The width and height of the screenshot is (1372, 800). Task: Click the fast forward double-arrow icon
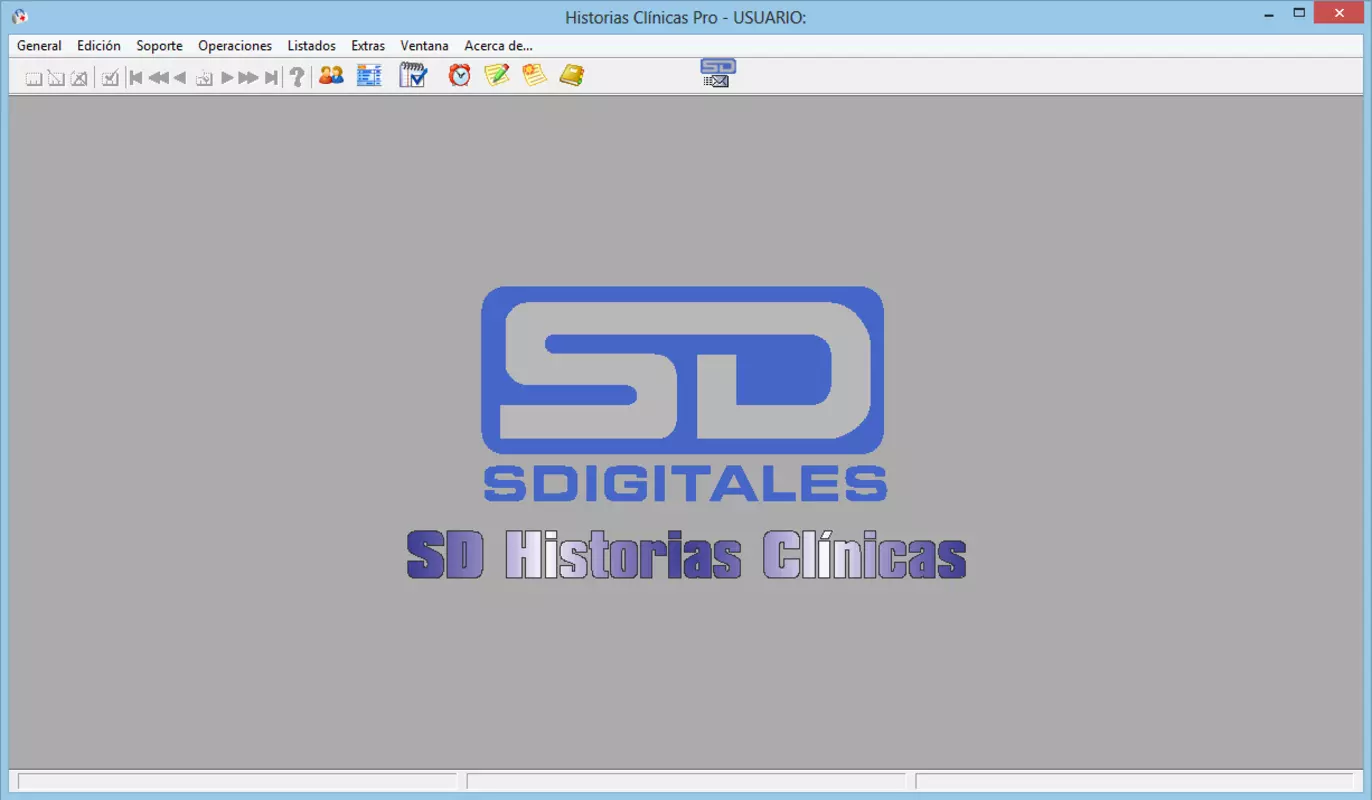pyautogui.click(x=248, y=78)
